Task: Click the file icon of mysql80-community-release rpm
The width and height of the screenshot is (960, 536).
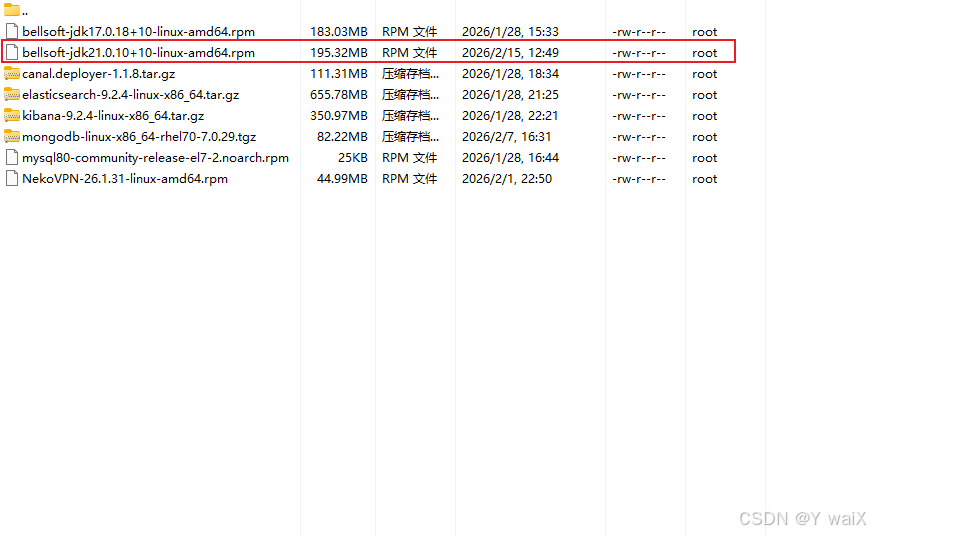Action: pos(12,157)
